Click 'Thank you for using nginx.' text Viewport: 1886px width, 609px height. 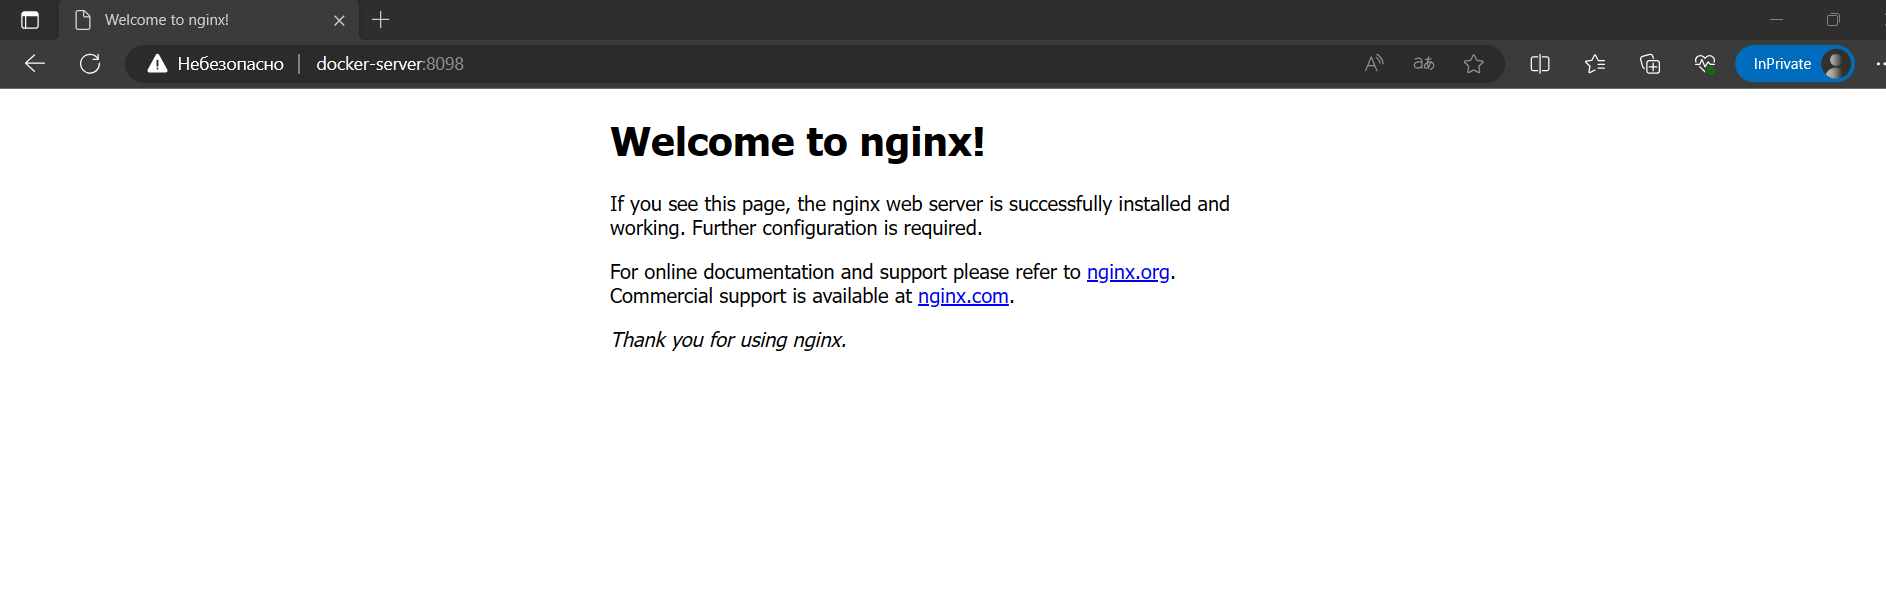click(x=729, y=340)
